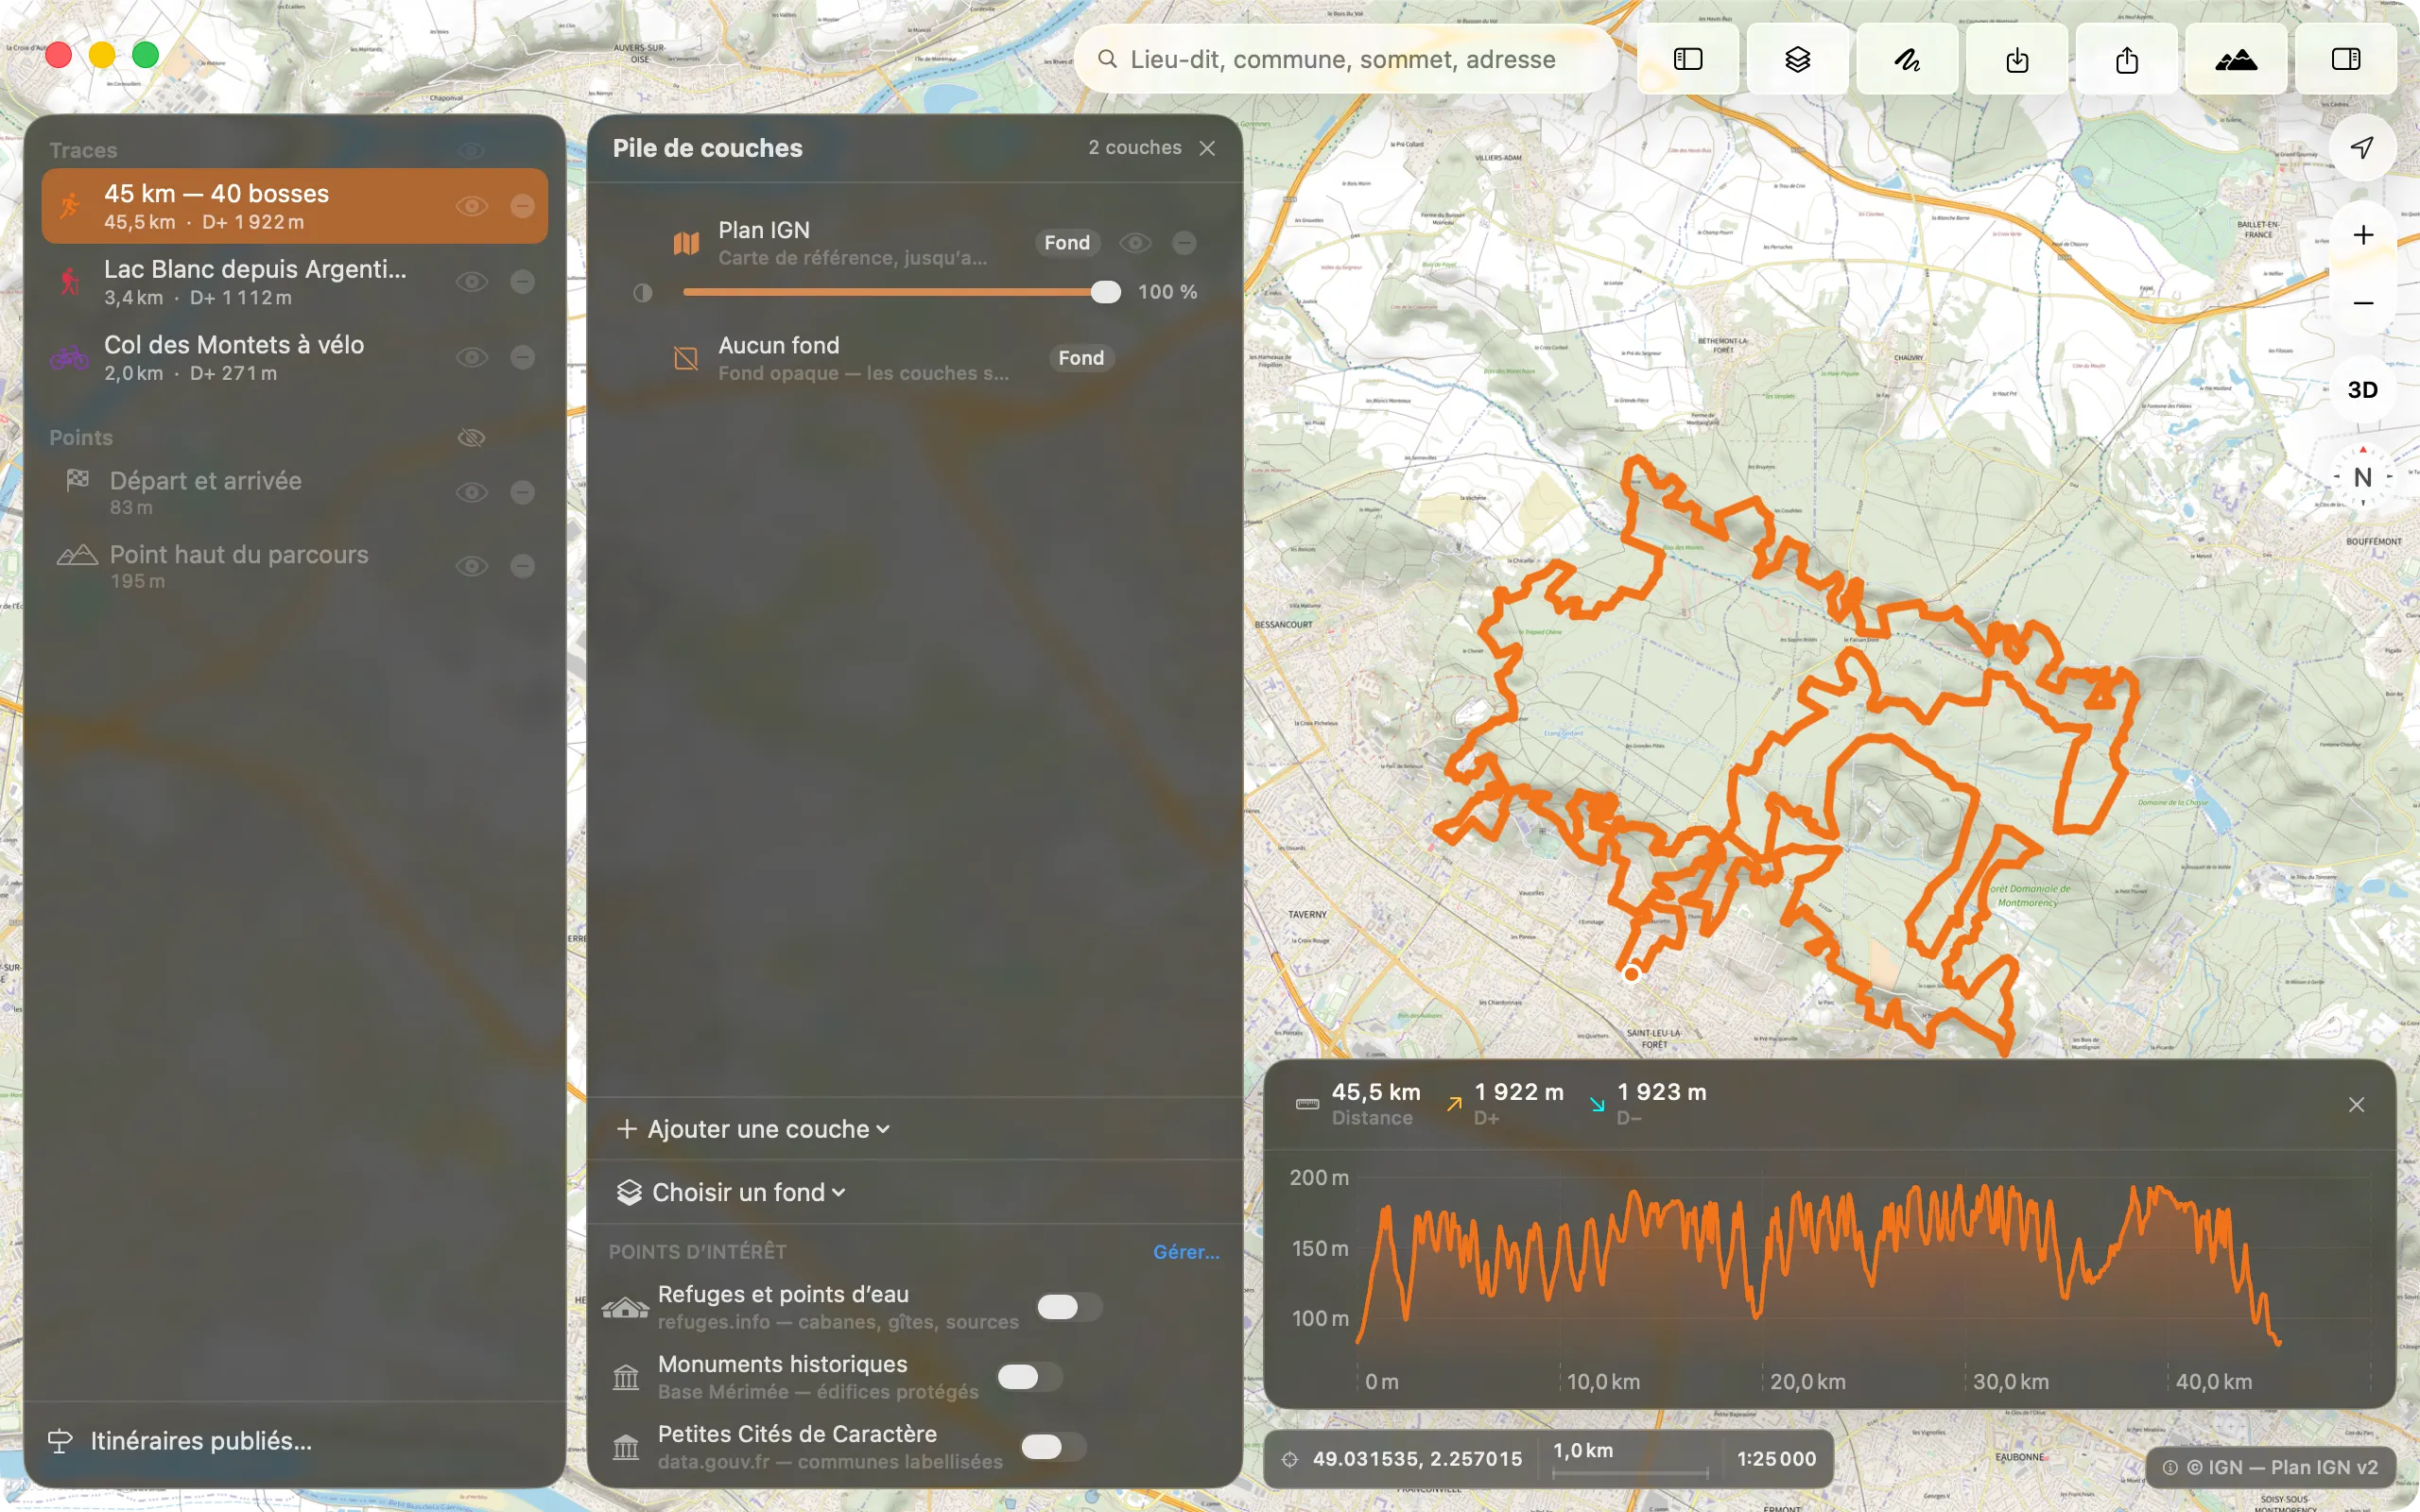
Task: Click the trace start marker on map
Action: [1632, 973]
